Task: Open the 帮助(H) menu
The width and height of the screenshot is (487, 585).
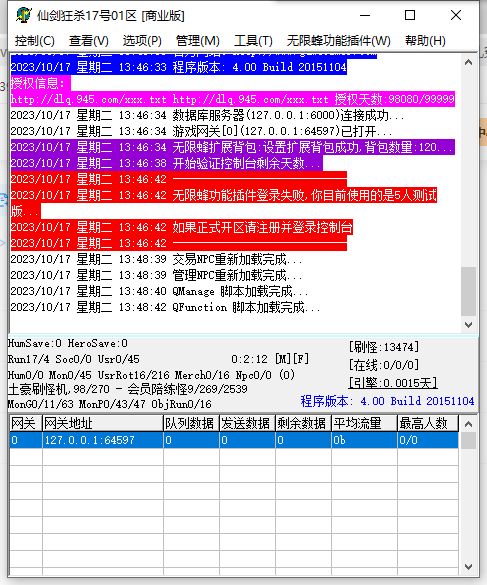Action: (x=425, y=40)
